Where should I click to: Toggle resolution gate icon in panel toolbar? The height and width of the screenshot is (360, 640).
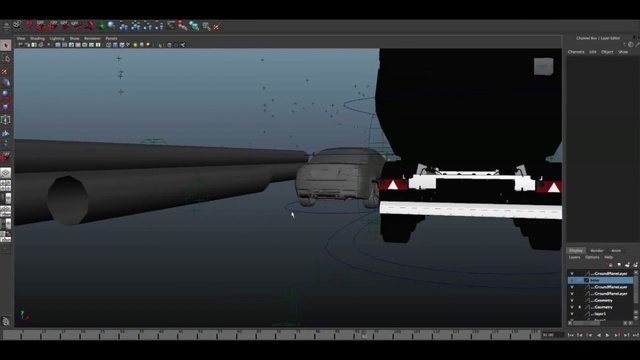71,45
